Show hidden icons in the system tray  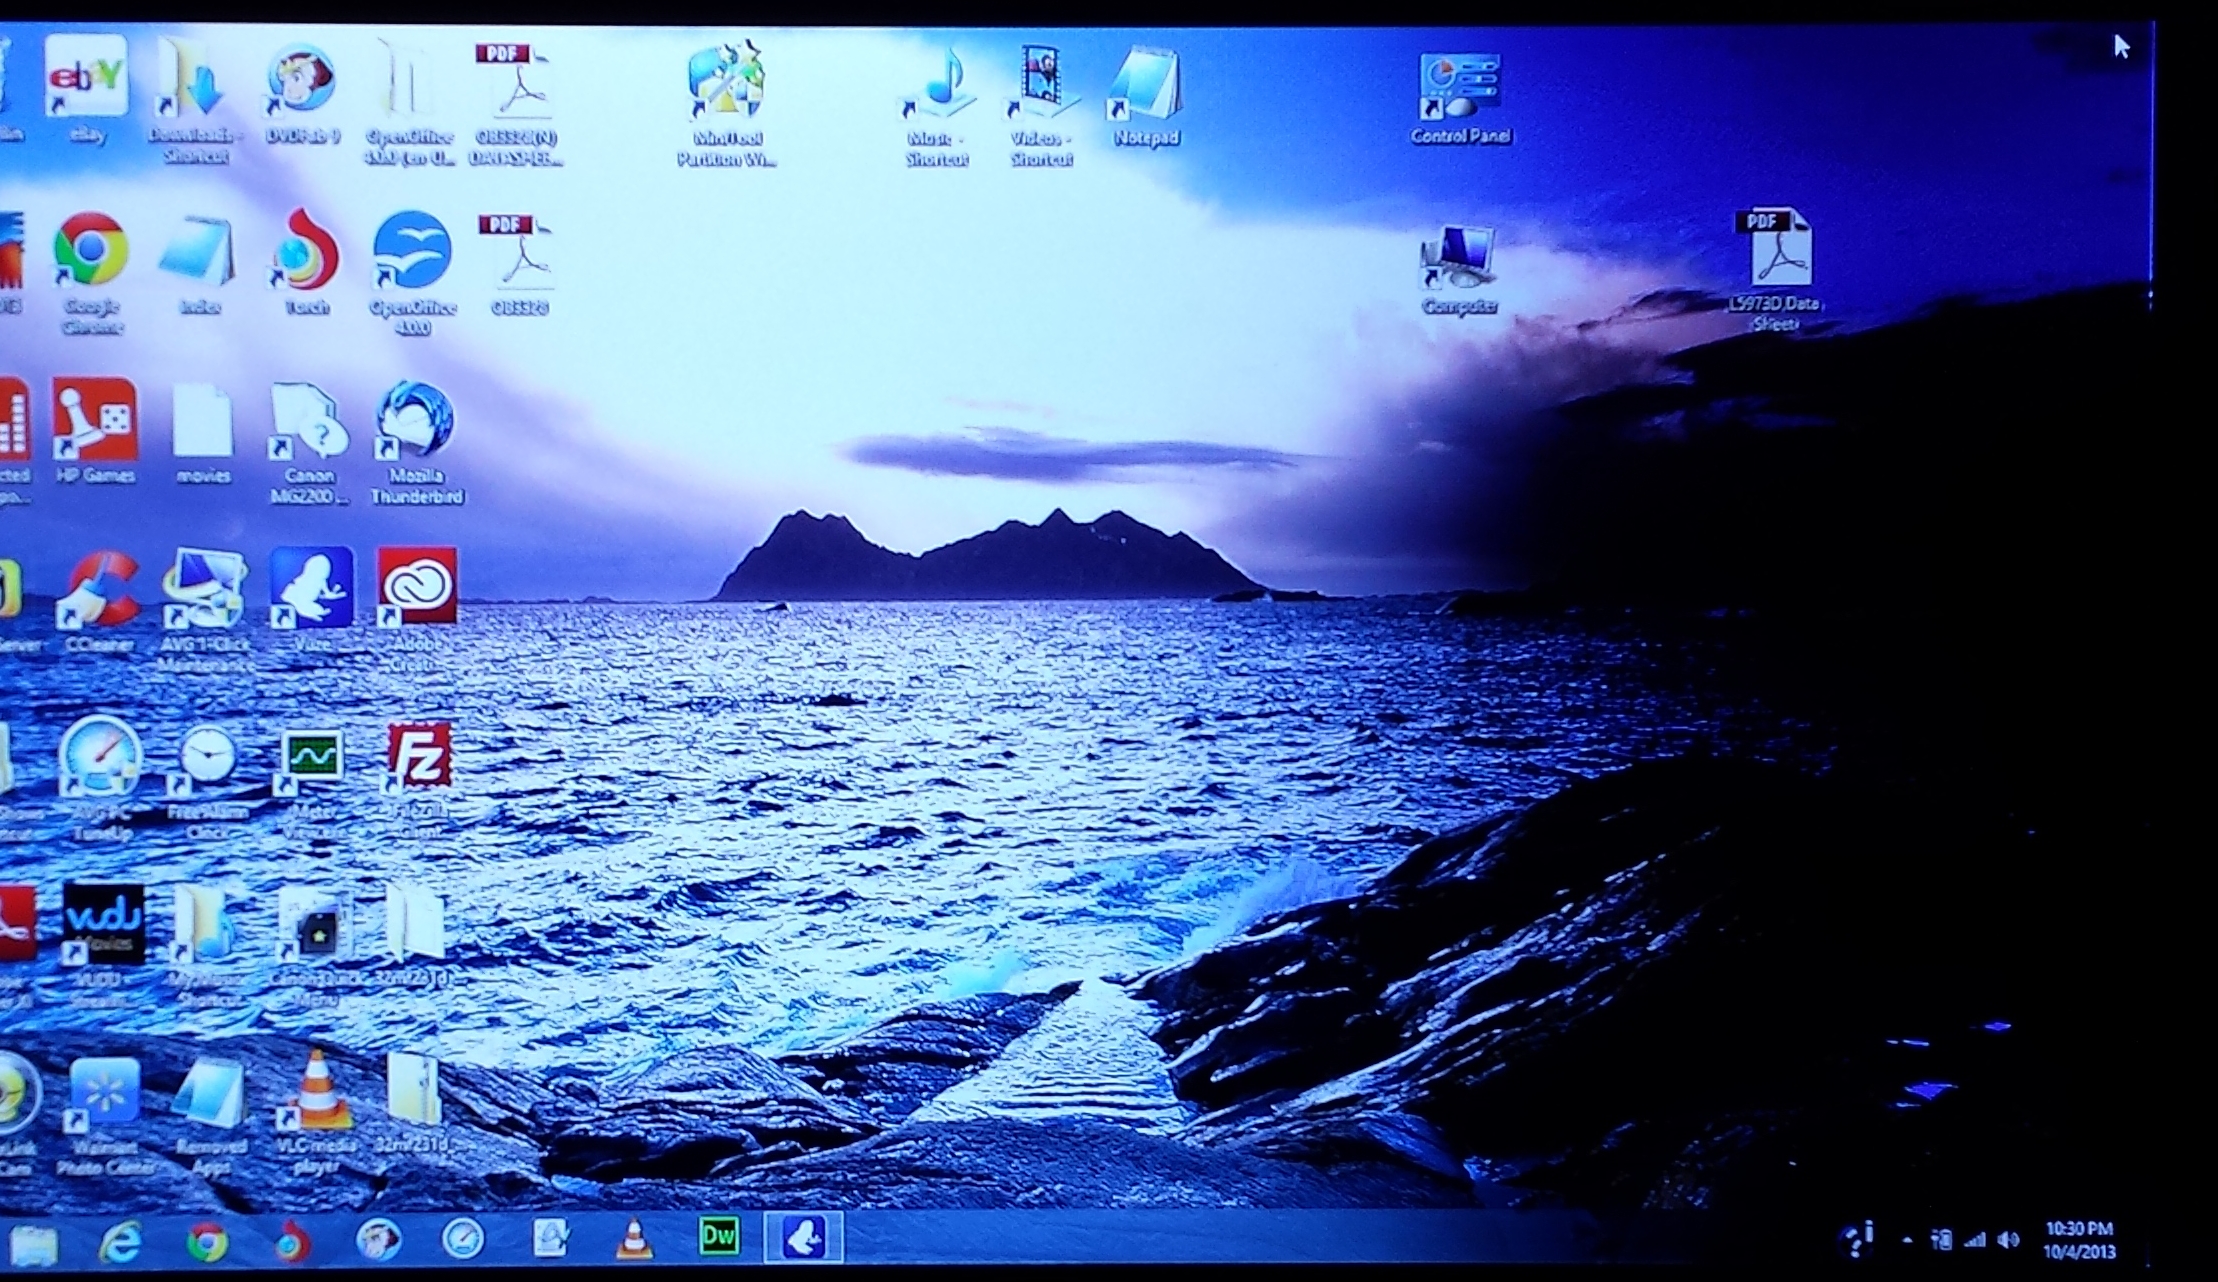coord(1907,1241)
